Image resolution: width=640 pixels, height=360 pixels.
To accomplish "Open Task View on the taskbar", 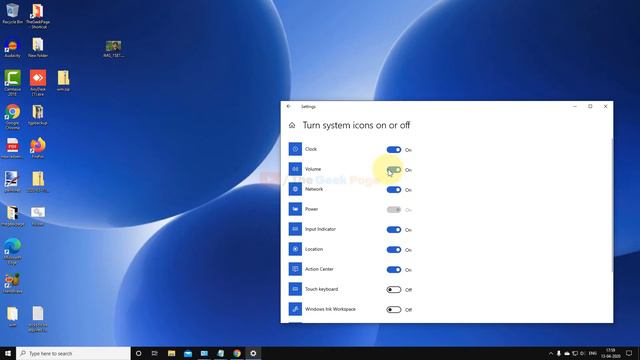I will coord(155,353).
